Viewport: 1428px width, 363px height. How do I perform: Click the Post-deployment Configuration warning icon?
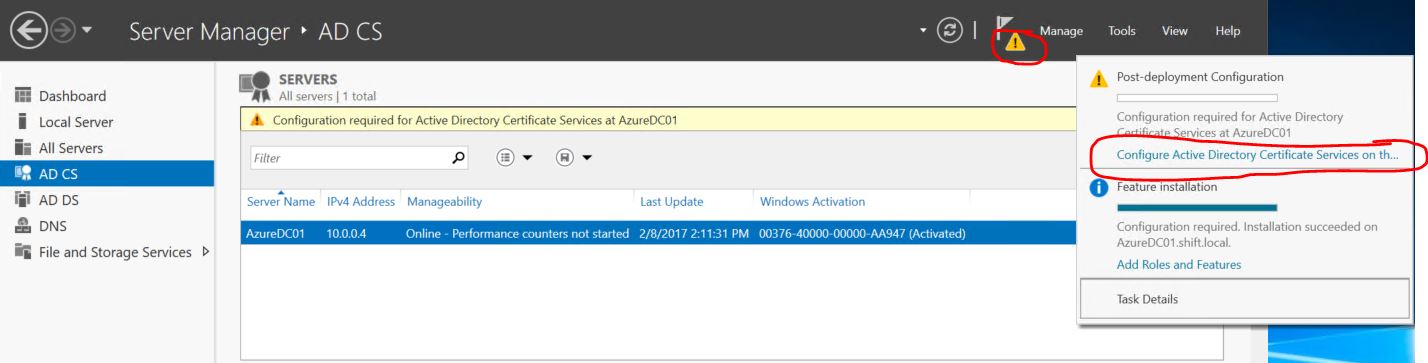pos(1100,78)
